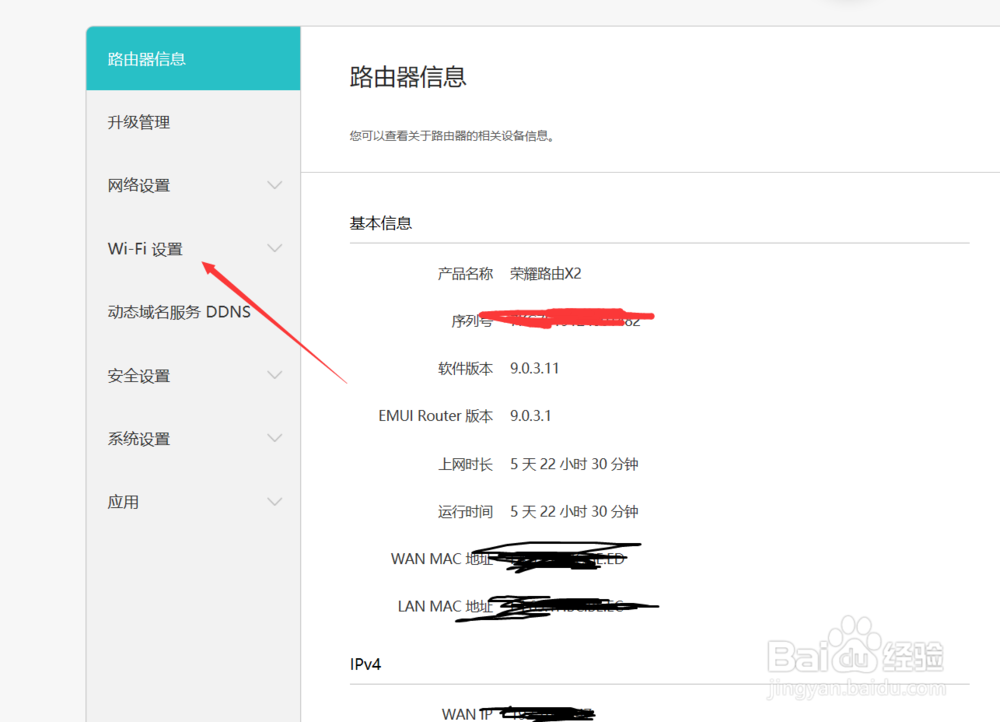The width and height of the screenshot is (1000, 722).
Task: Click the software version value 9.0.3.11
Action: click(534, 368)
